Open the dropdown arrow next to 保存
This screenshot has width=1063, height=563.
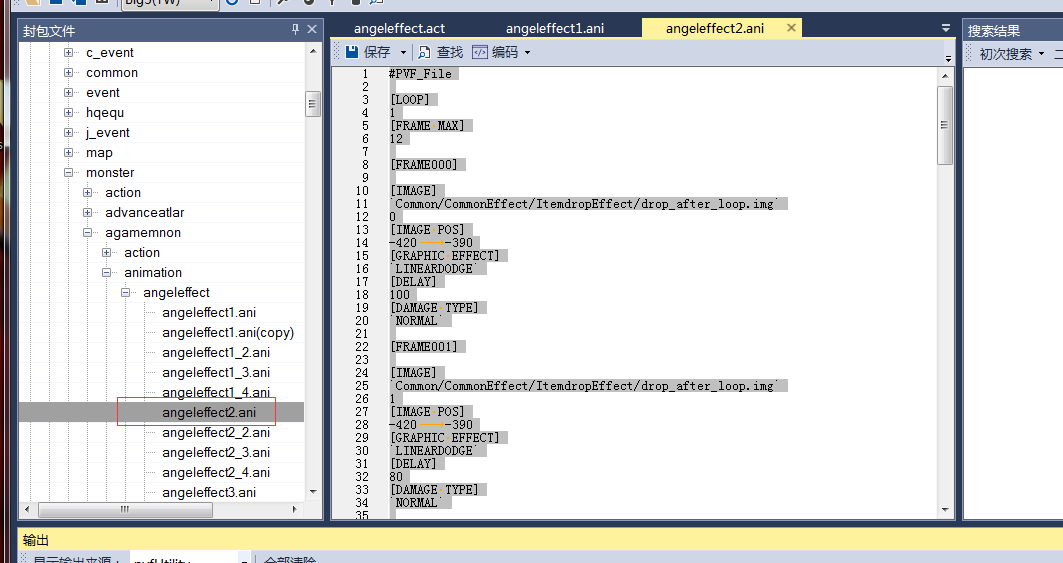[403, 52]
